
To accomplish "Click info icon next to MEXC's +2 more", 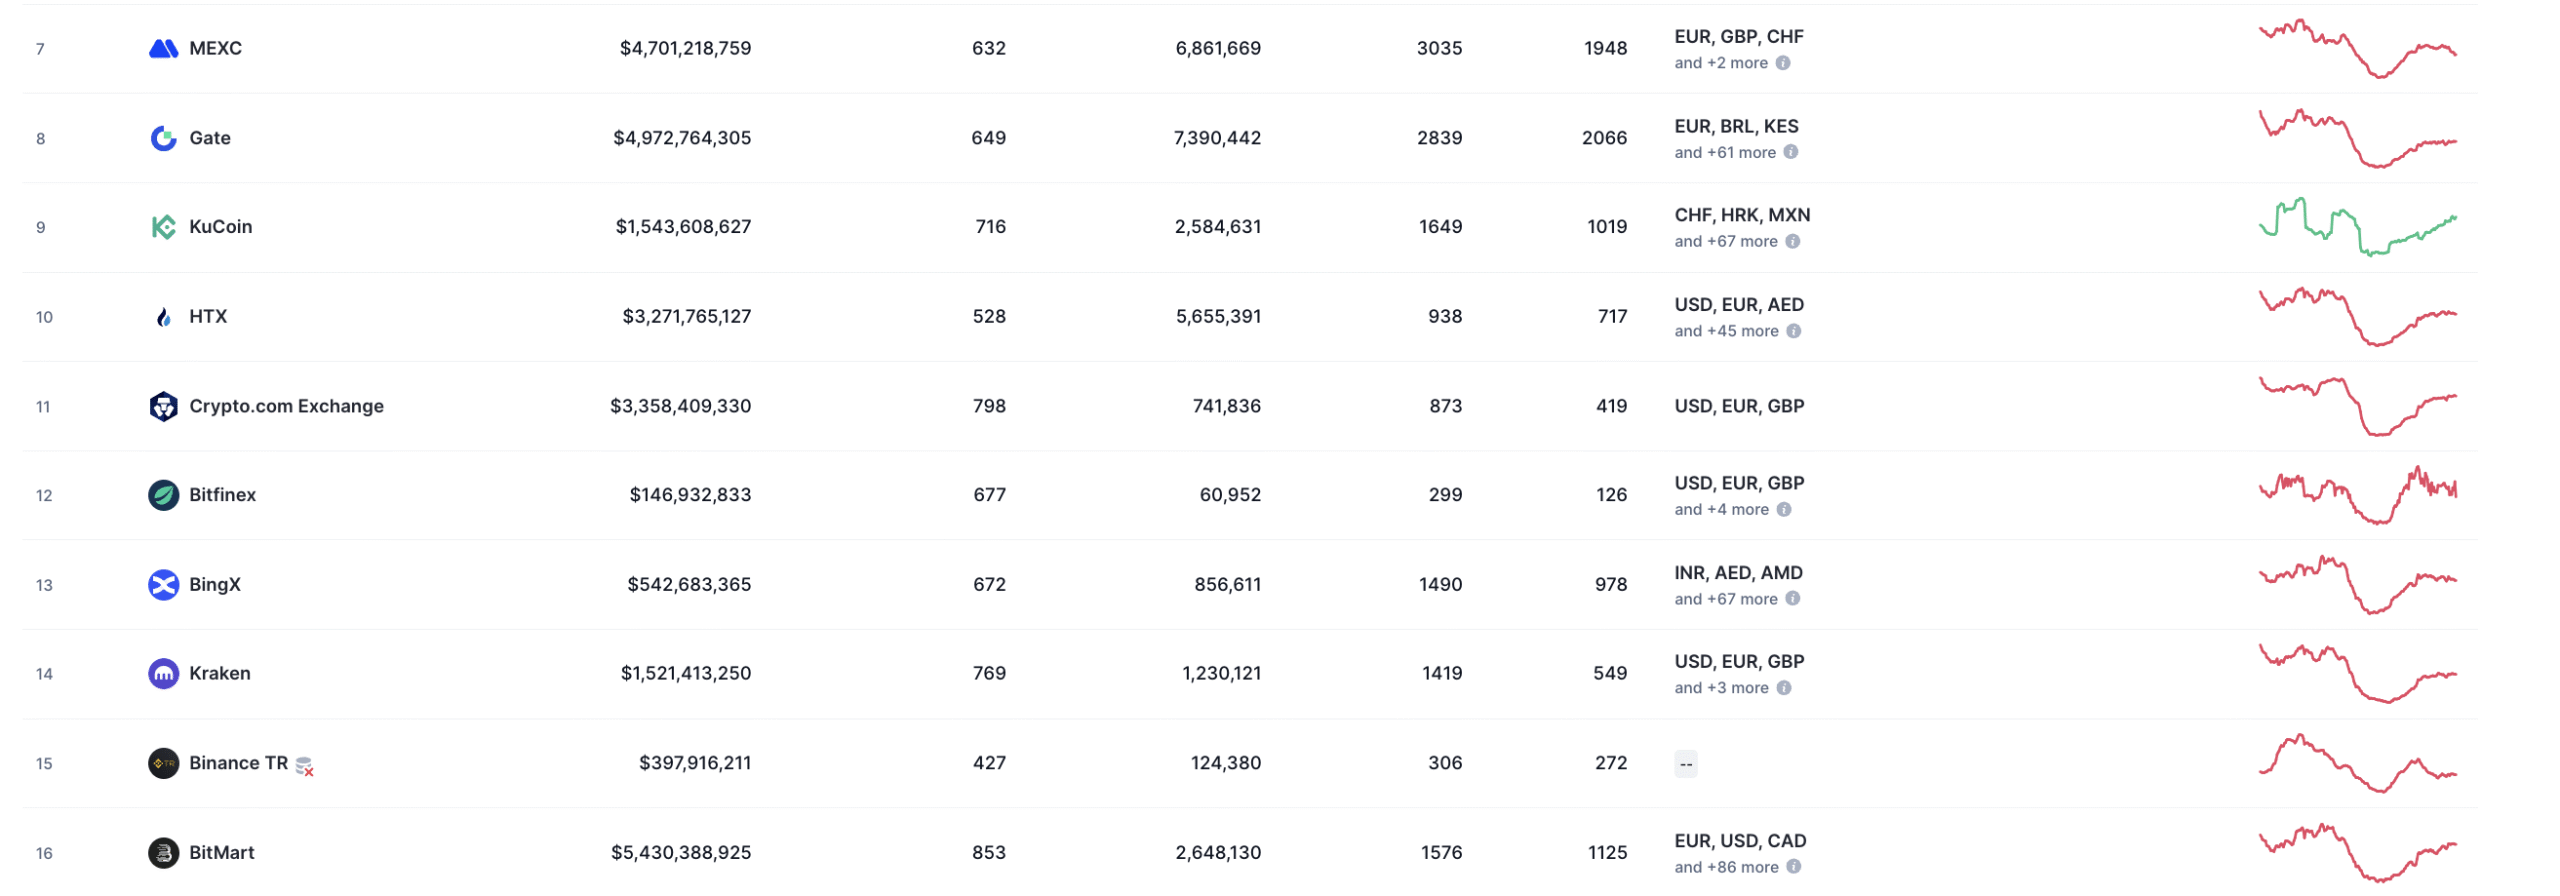I will pyautogui.click(x=1783, y=63).
